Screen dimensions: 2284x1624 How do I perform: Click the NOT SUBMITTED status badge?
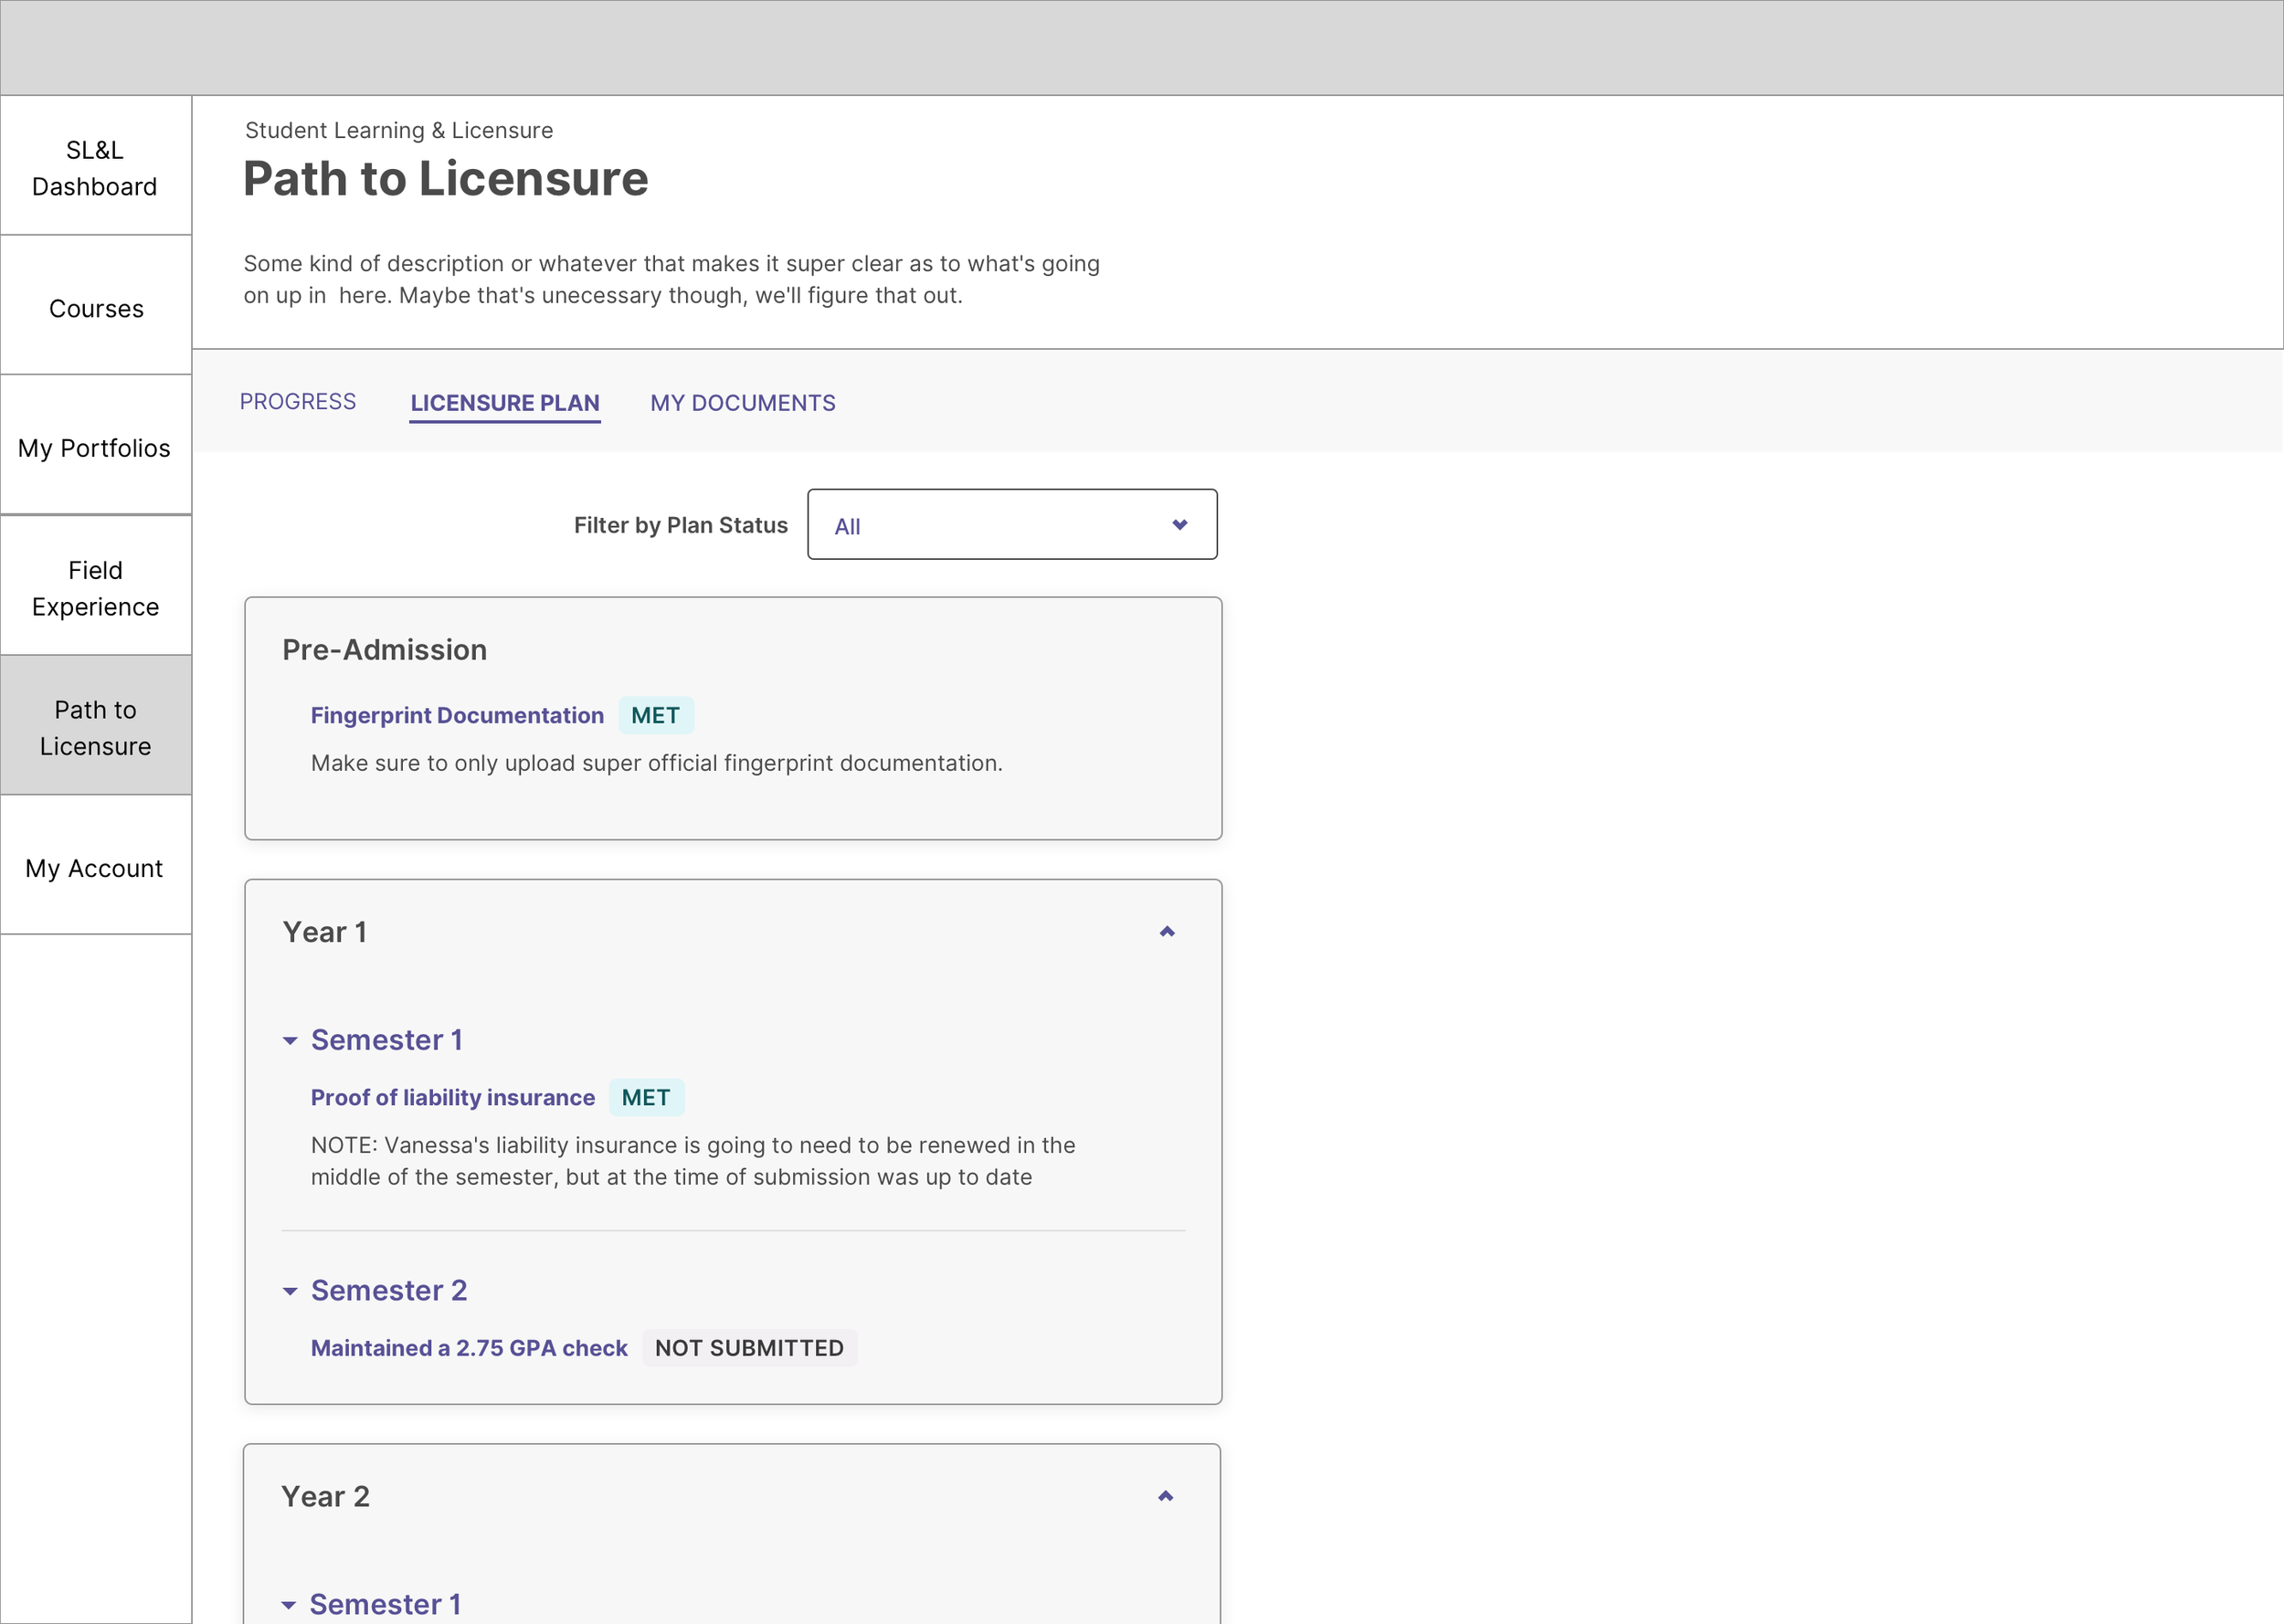tap(749, 1348)
